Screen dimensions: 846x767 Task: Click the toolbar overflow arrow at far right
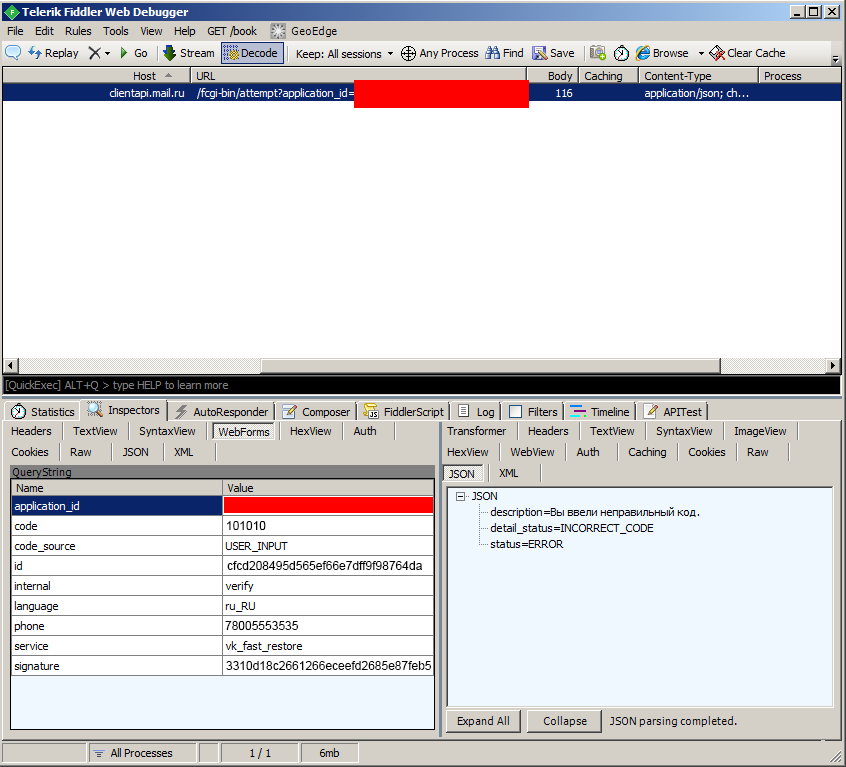click(x=835, y=59)
